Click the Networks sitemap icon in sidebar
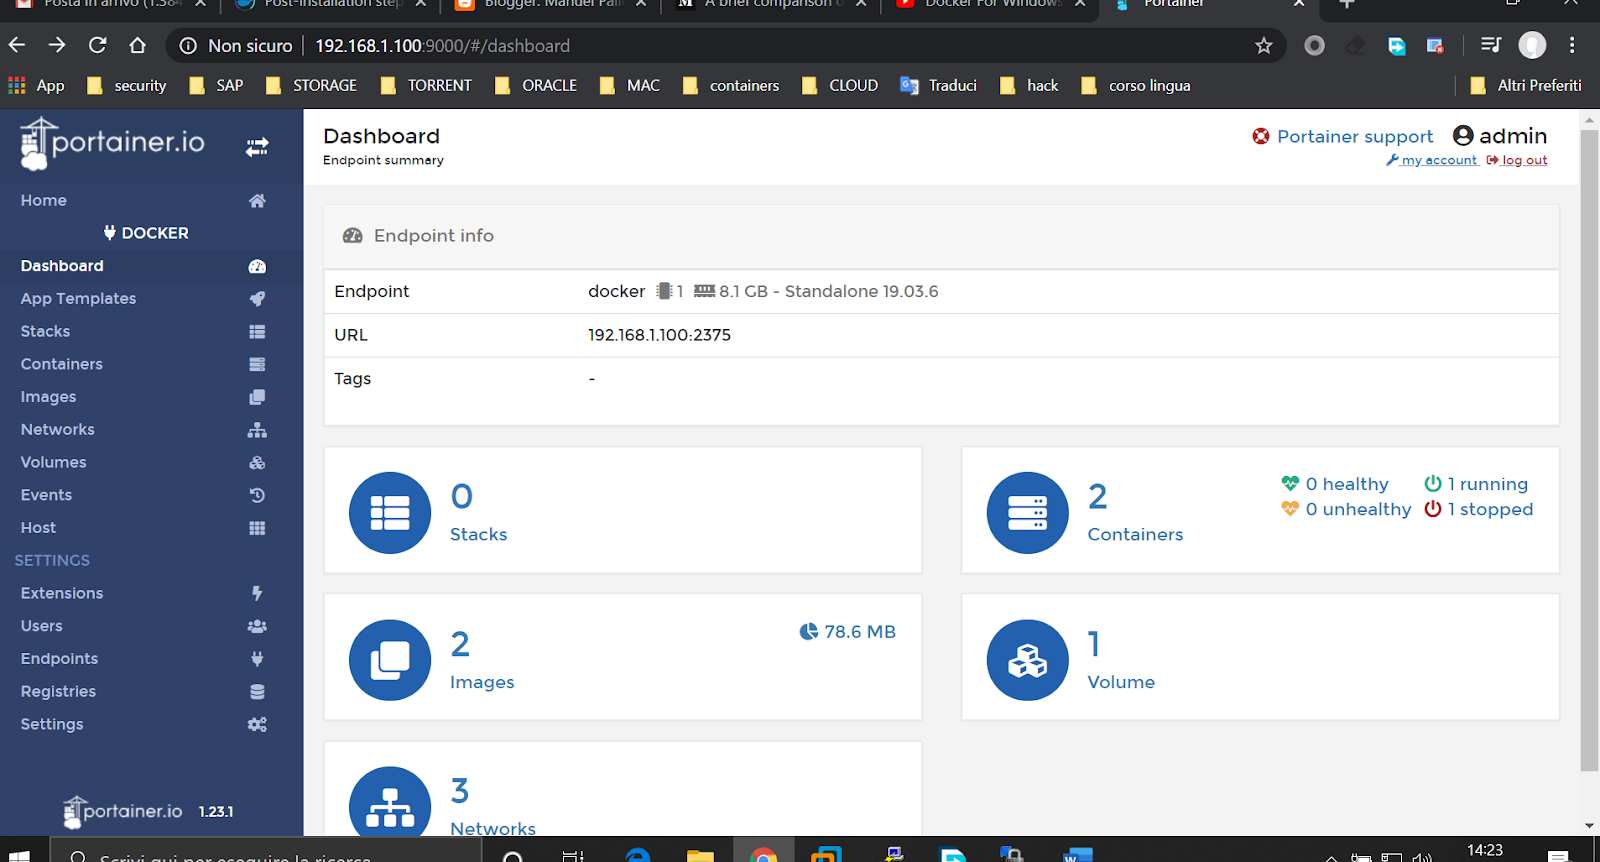 257,430
